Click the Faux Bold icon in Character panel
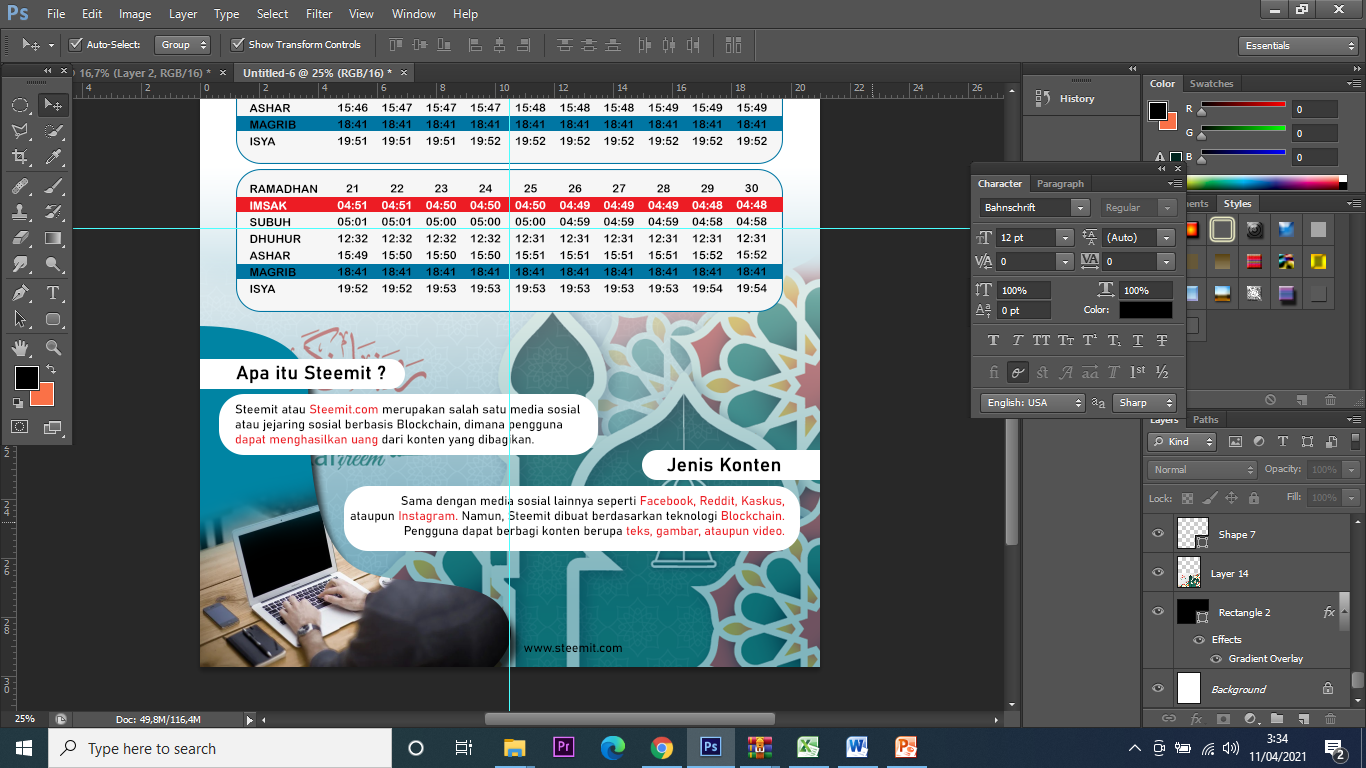This screenshot has width=1366, height=768. coord(993,341)
